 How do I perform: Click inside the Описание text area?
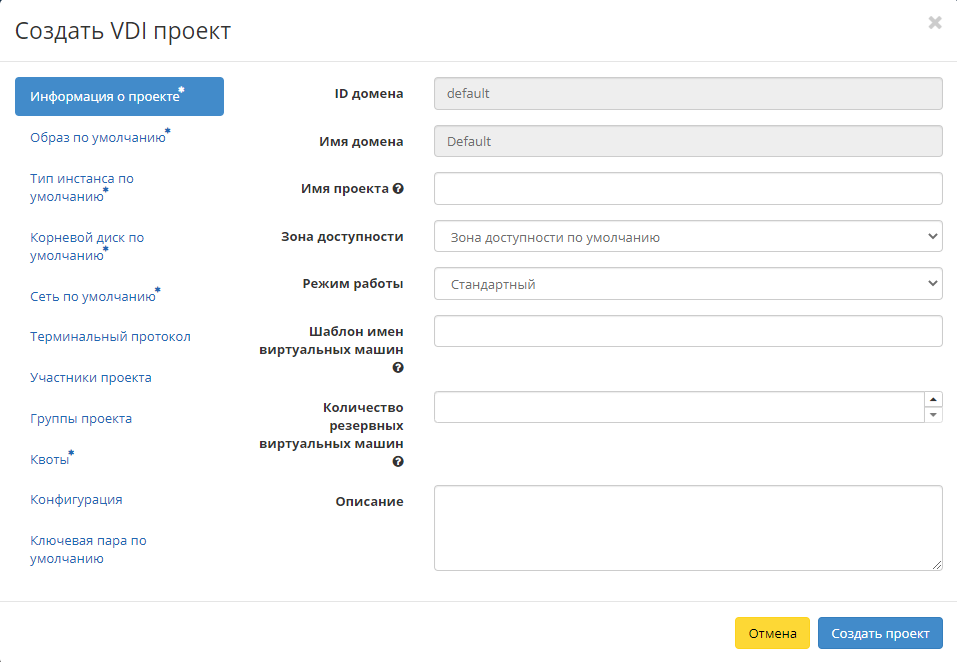pyautogui.click(x=688, y=528)
